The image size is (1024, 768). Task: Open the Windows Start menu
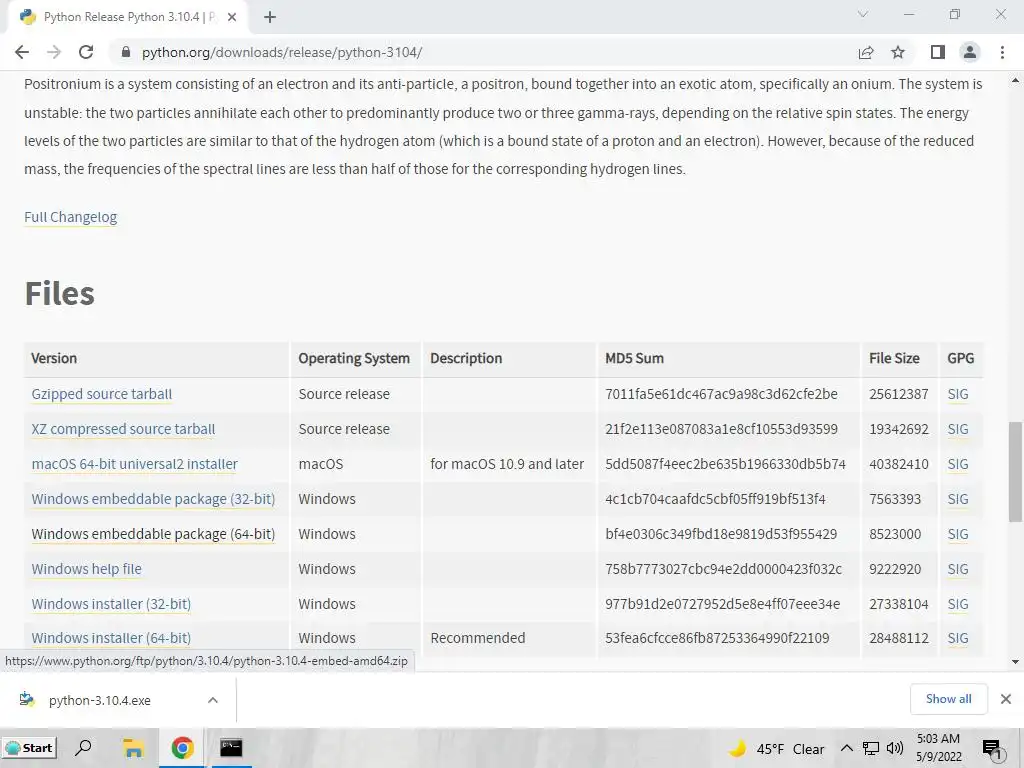pyautogui.click(x=29, y=748)
